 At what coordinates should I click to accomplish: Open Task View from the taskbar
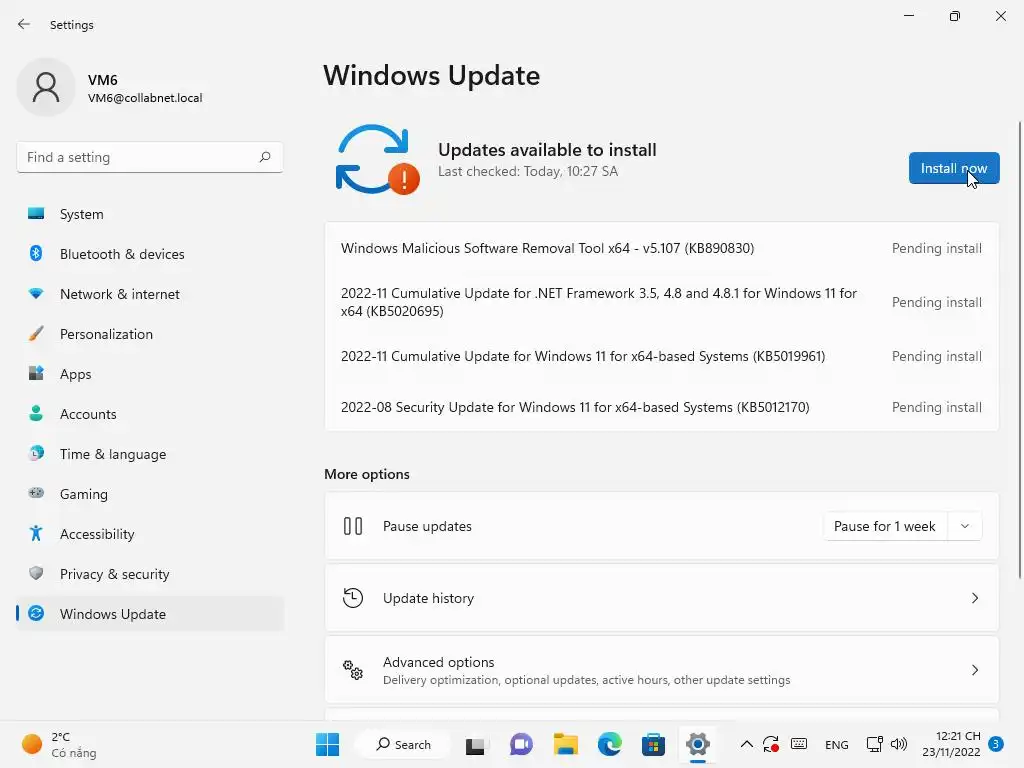tap(475, 744)
